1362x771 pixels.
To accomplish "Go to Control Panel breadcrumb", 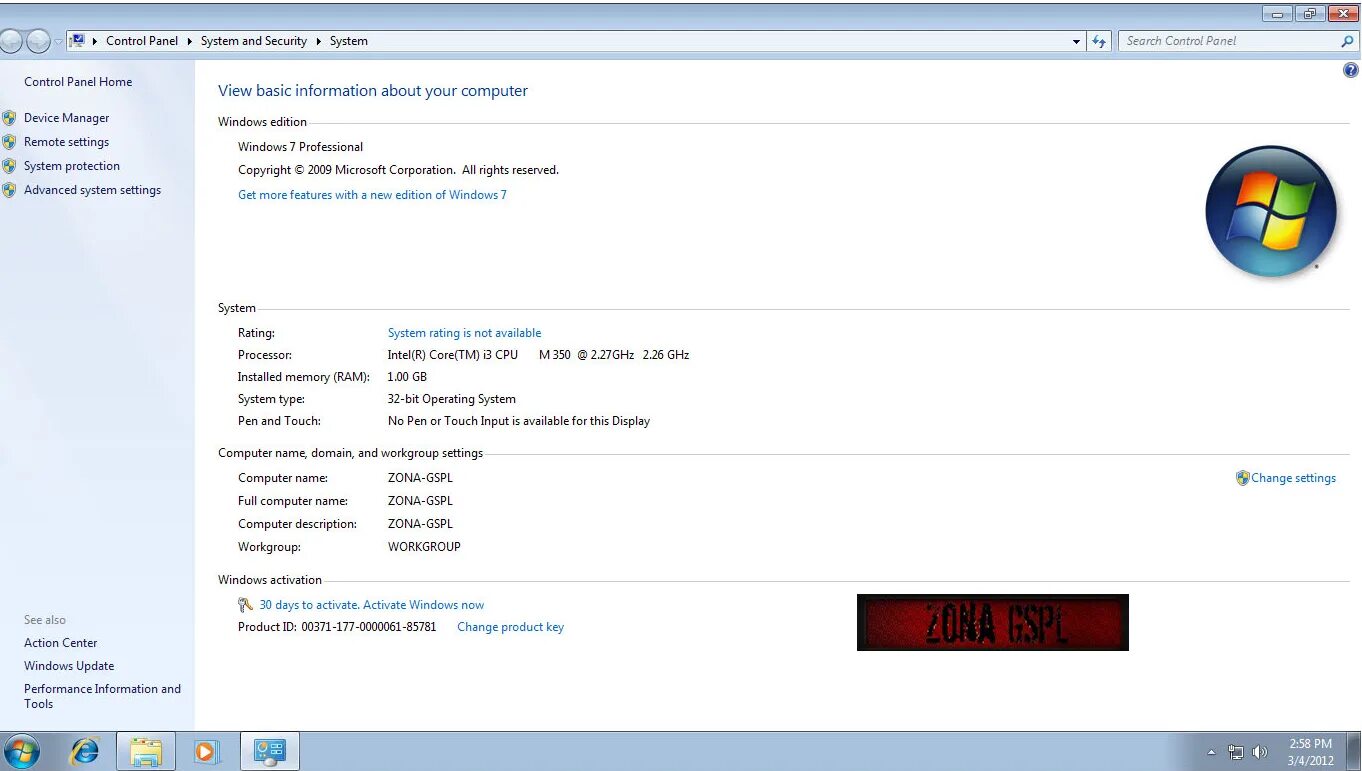I will tap(142, 41).
